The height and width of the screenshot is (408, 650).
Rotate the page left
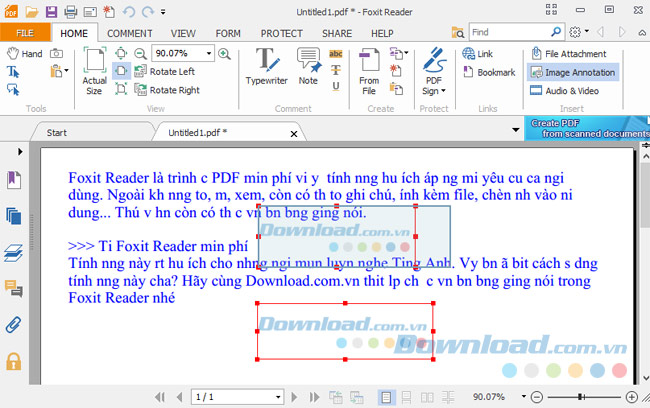164,71
